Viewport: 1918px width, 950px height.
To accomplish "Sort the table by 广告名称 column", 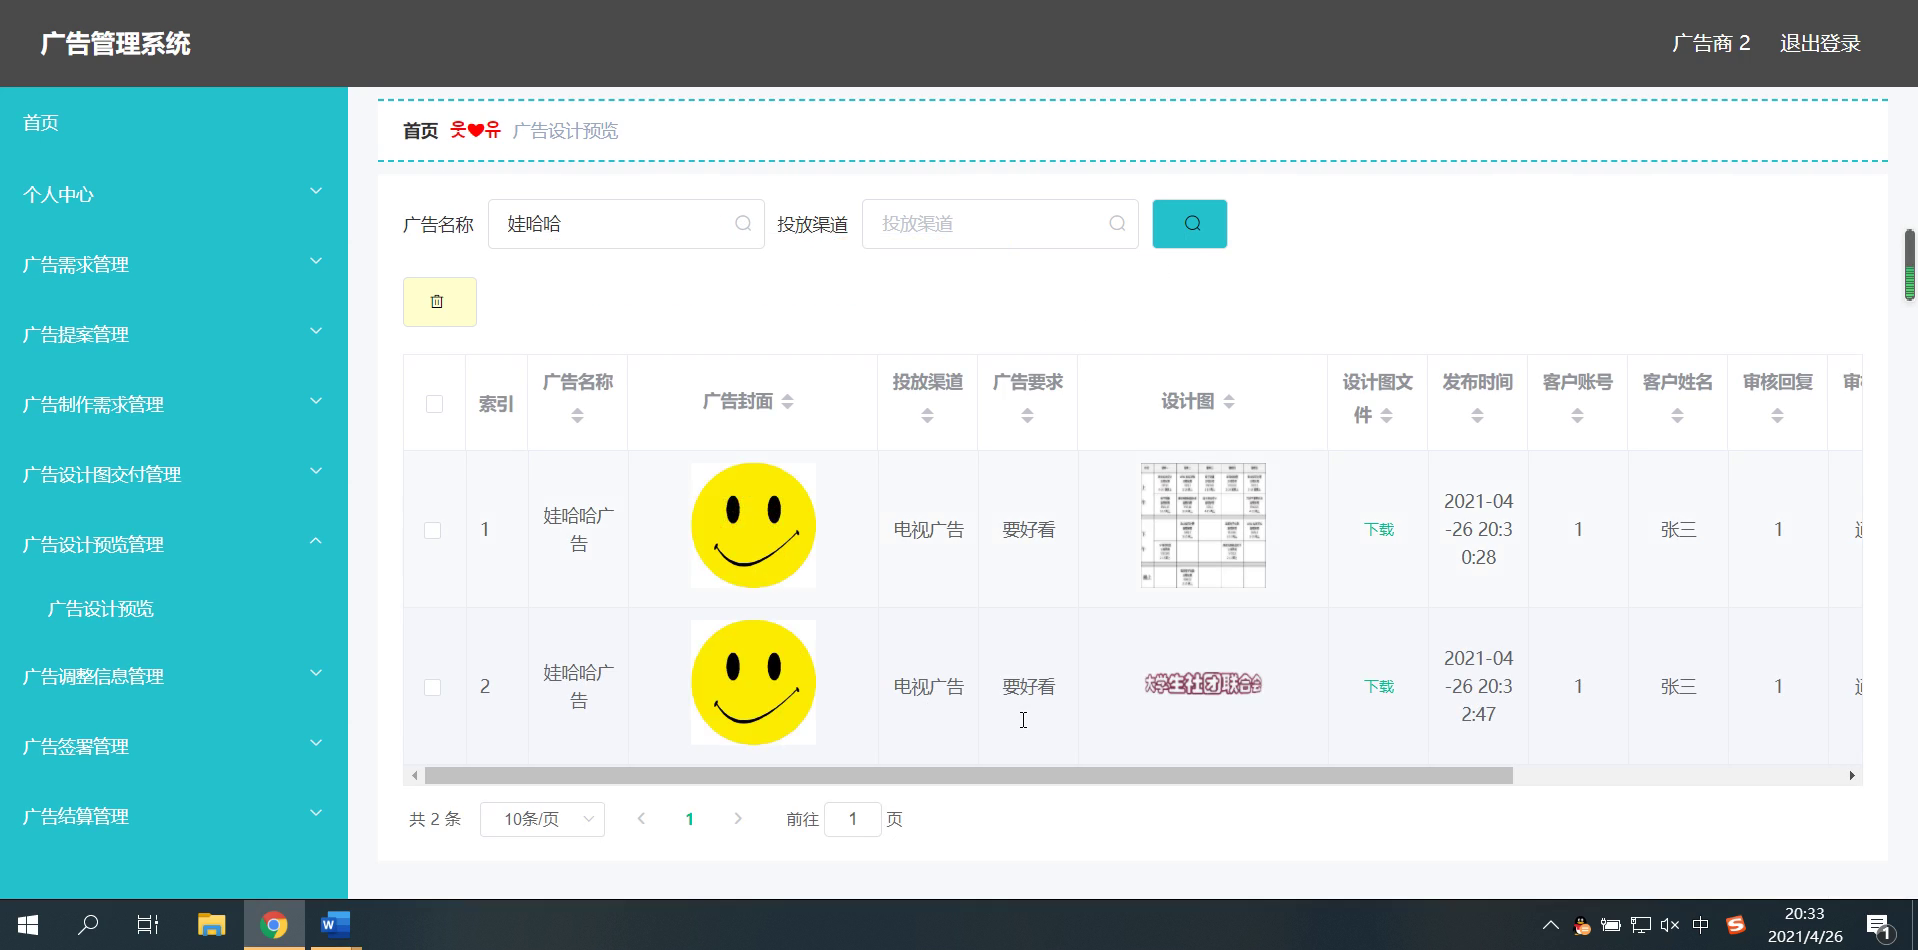I will point(577,414).
